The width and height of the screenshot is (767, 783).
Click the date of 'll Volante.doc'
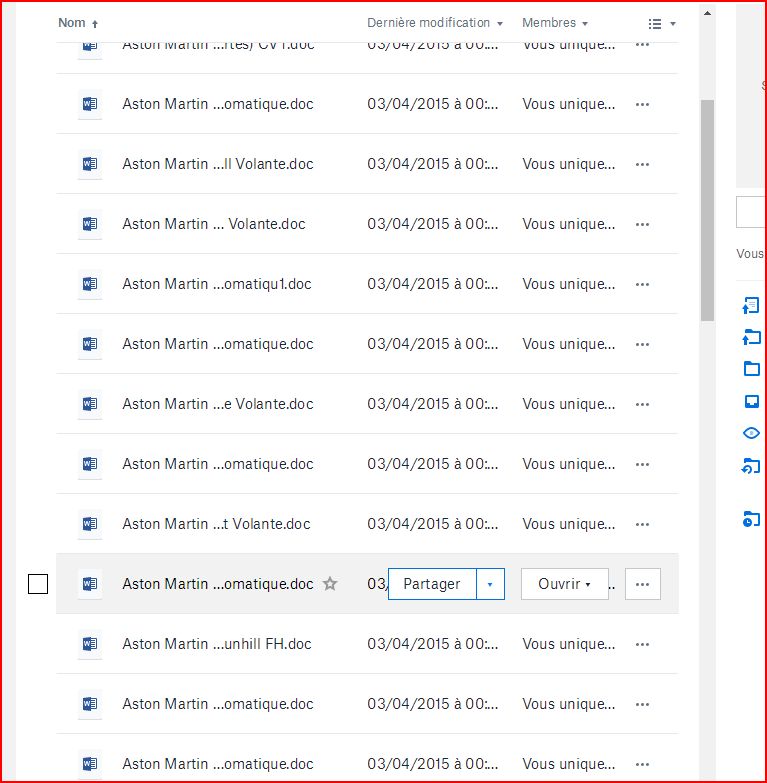(x=432, y=164)
